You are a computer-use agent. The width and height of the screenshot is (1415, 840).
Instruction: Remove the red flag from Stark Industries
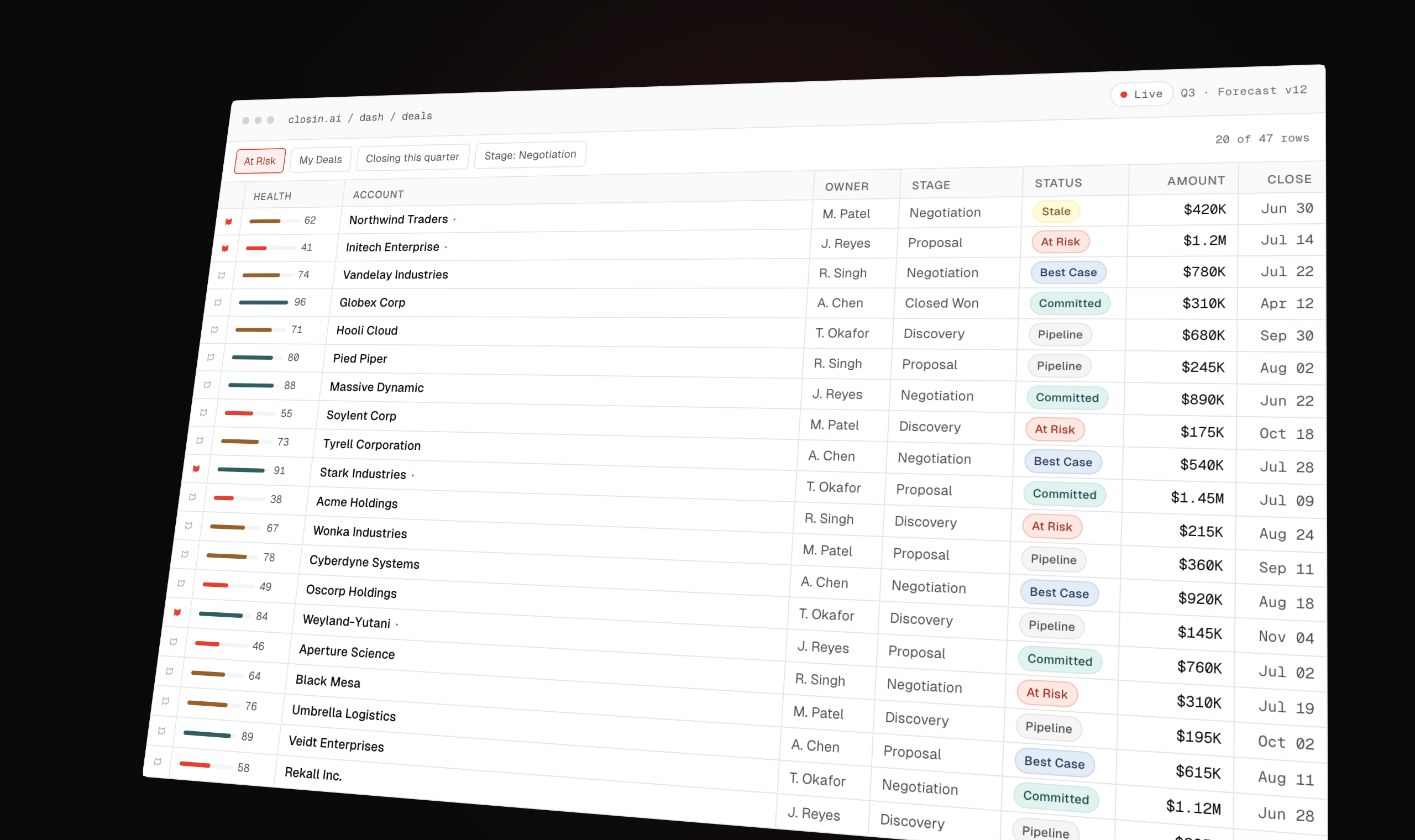pos(196,468)
